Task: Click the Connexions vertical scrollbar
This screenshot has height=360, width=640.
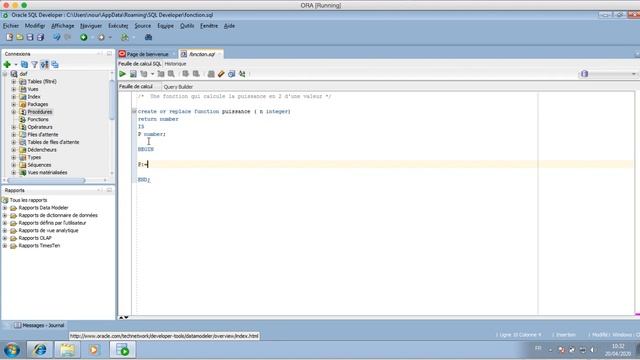Action: click(x=112, y=100)
